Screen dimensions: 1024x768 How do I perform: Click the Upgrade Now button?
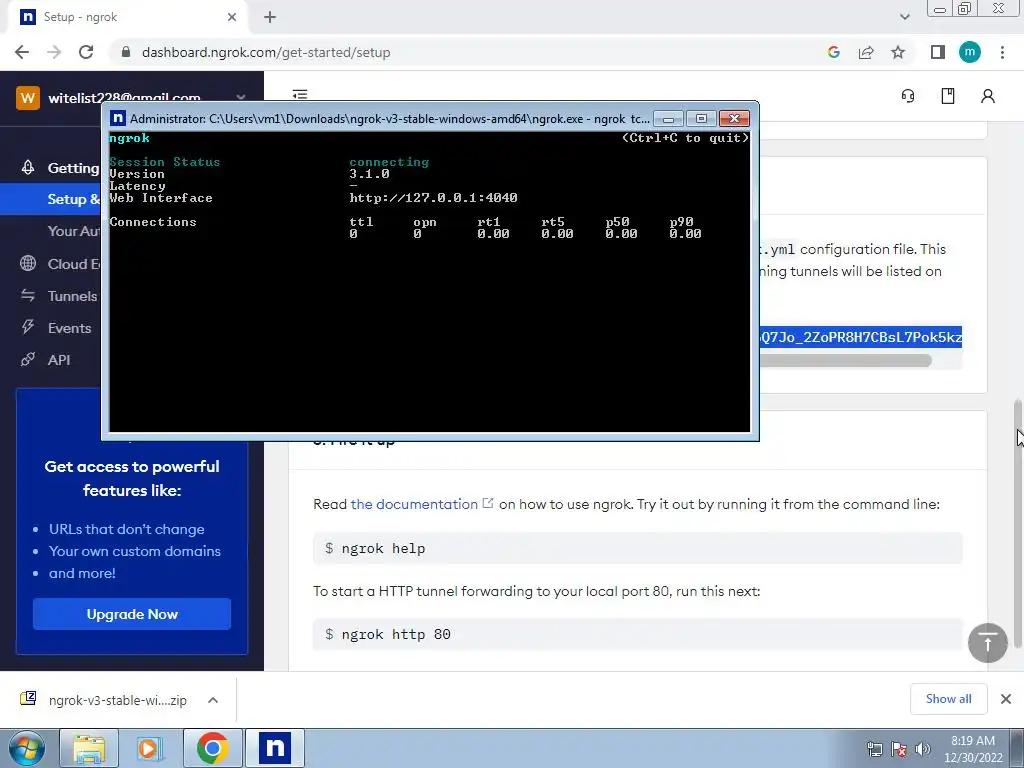tap(132, 614)
